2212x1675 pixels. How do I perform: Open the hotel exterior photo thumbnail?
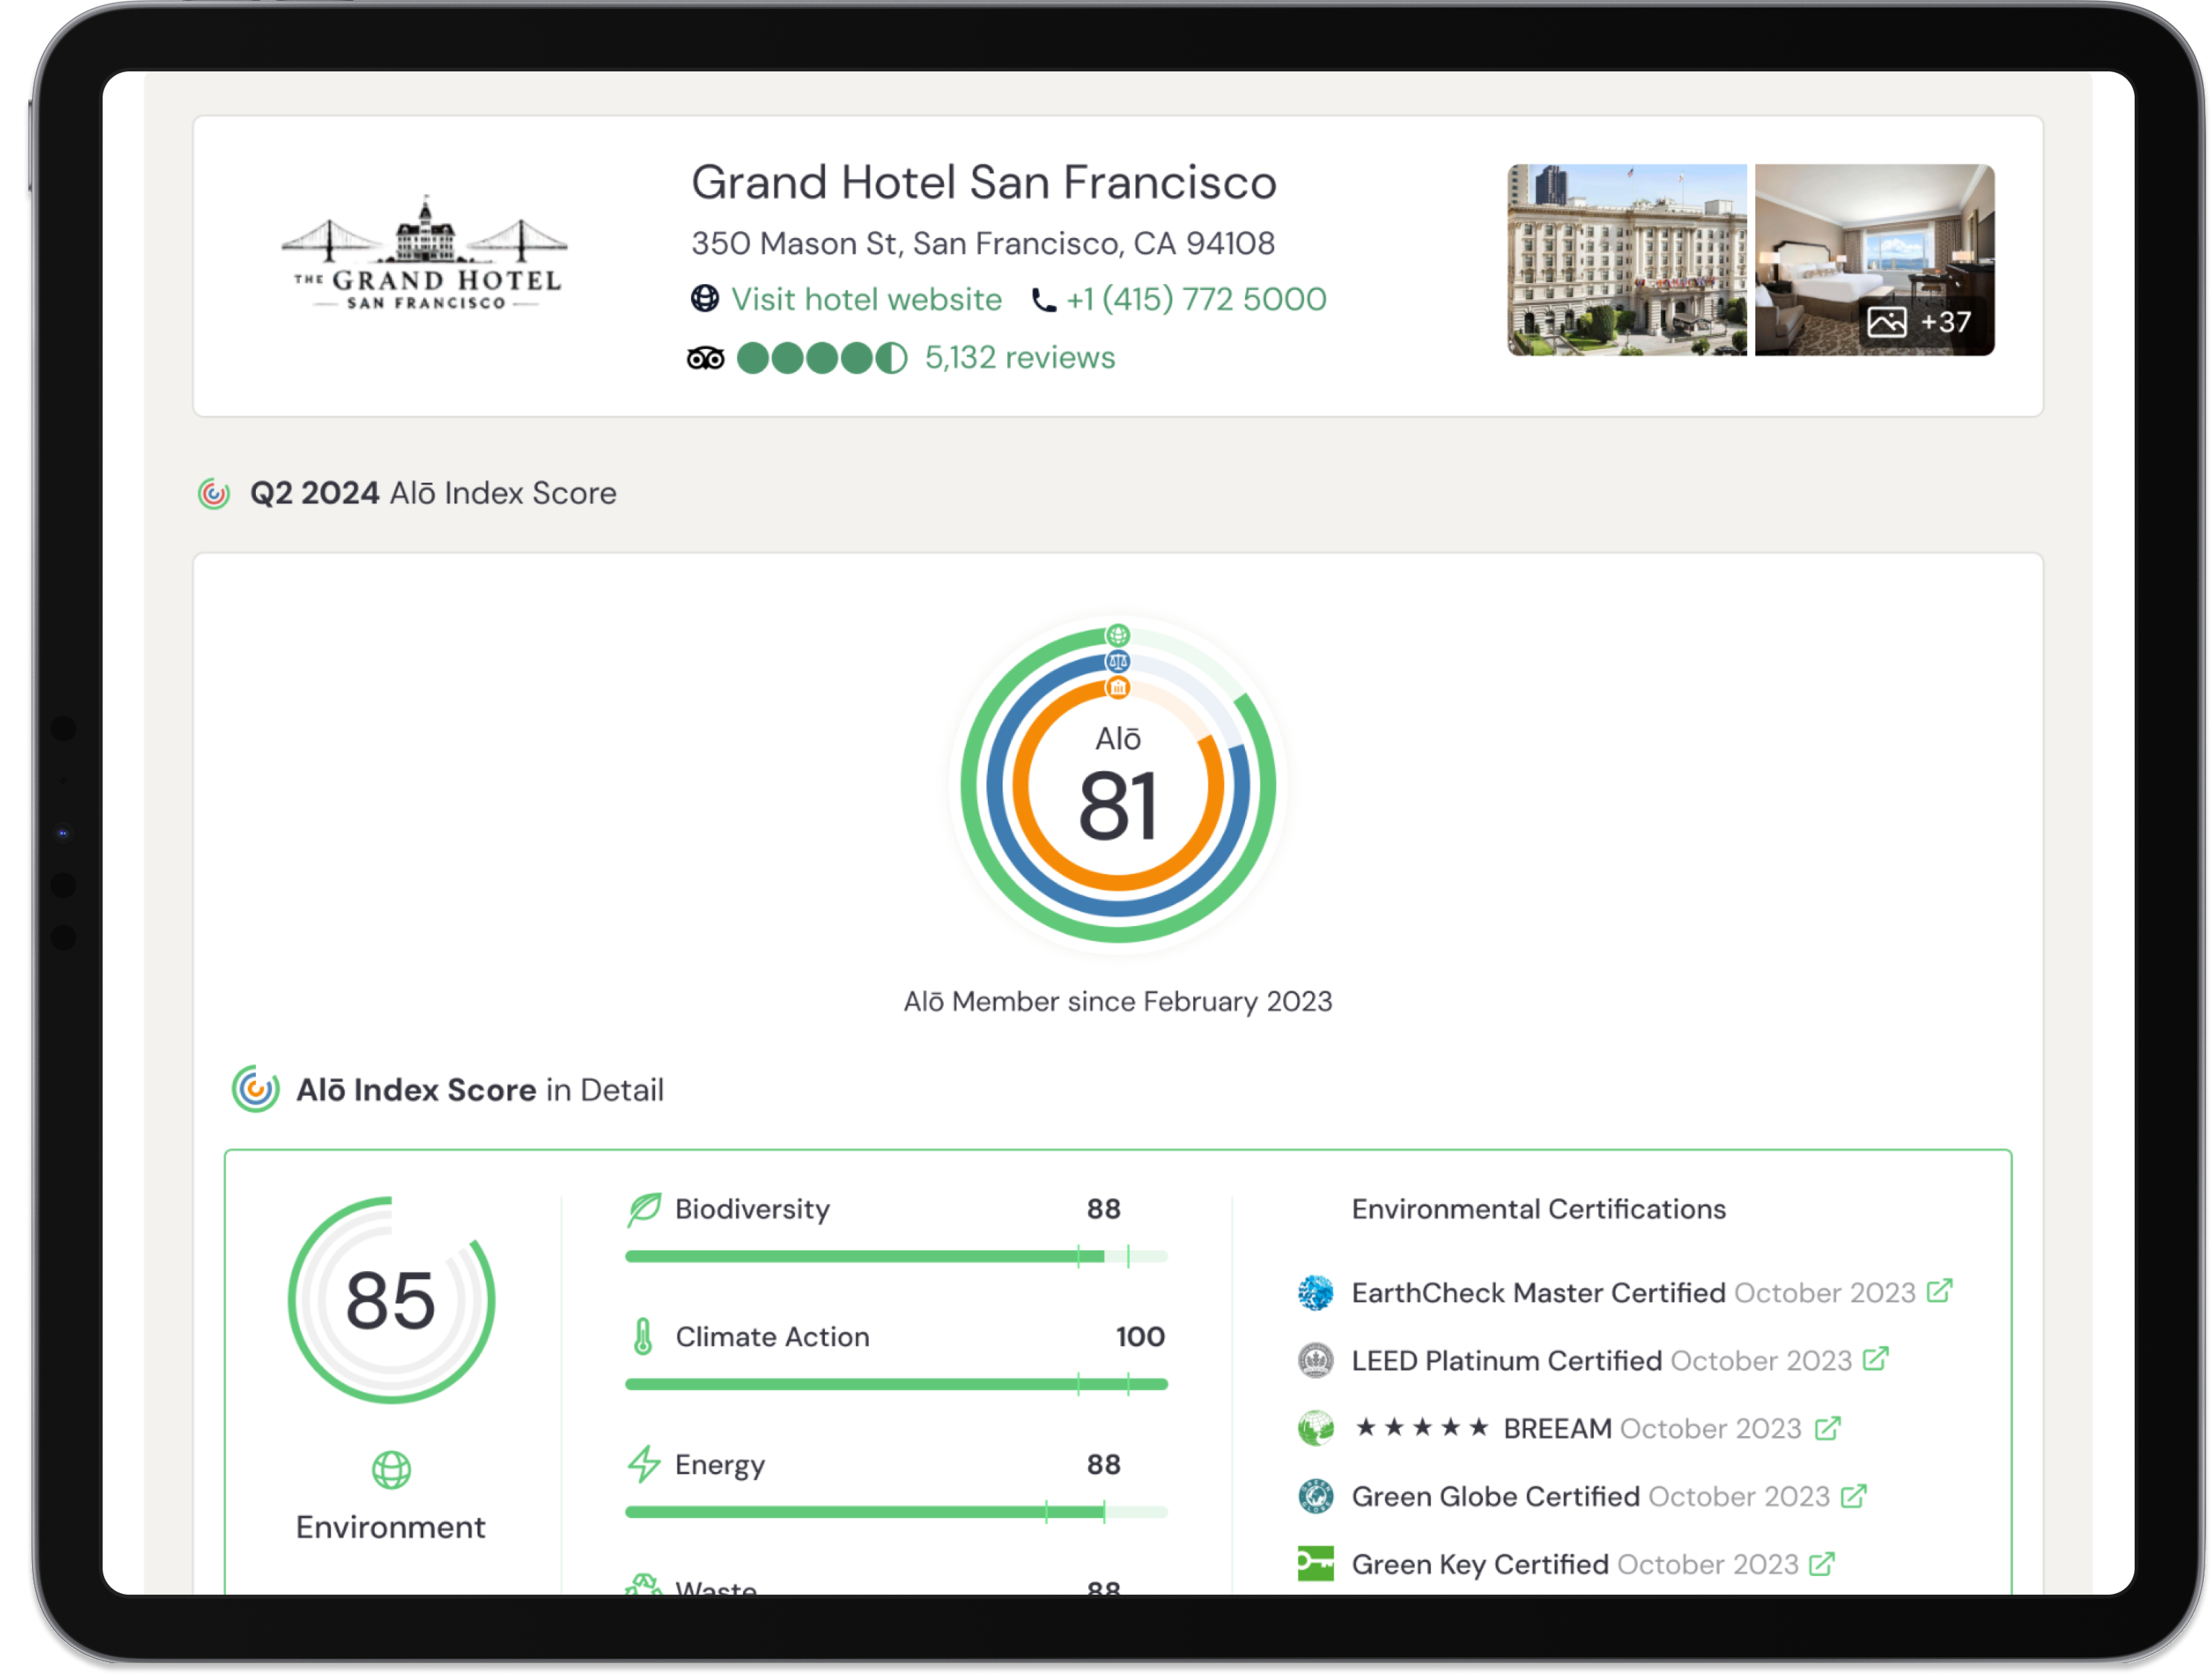tap(1627, 260)
